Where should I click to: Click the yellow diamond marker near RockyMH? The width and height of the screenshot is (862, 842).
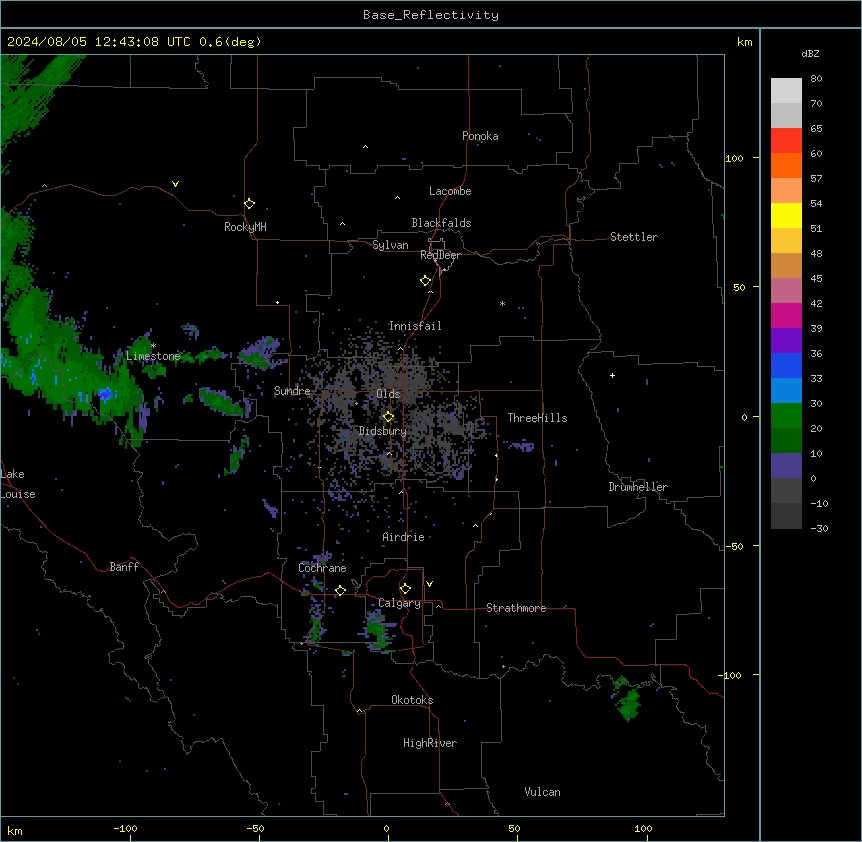click(249, 204)
